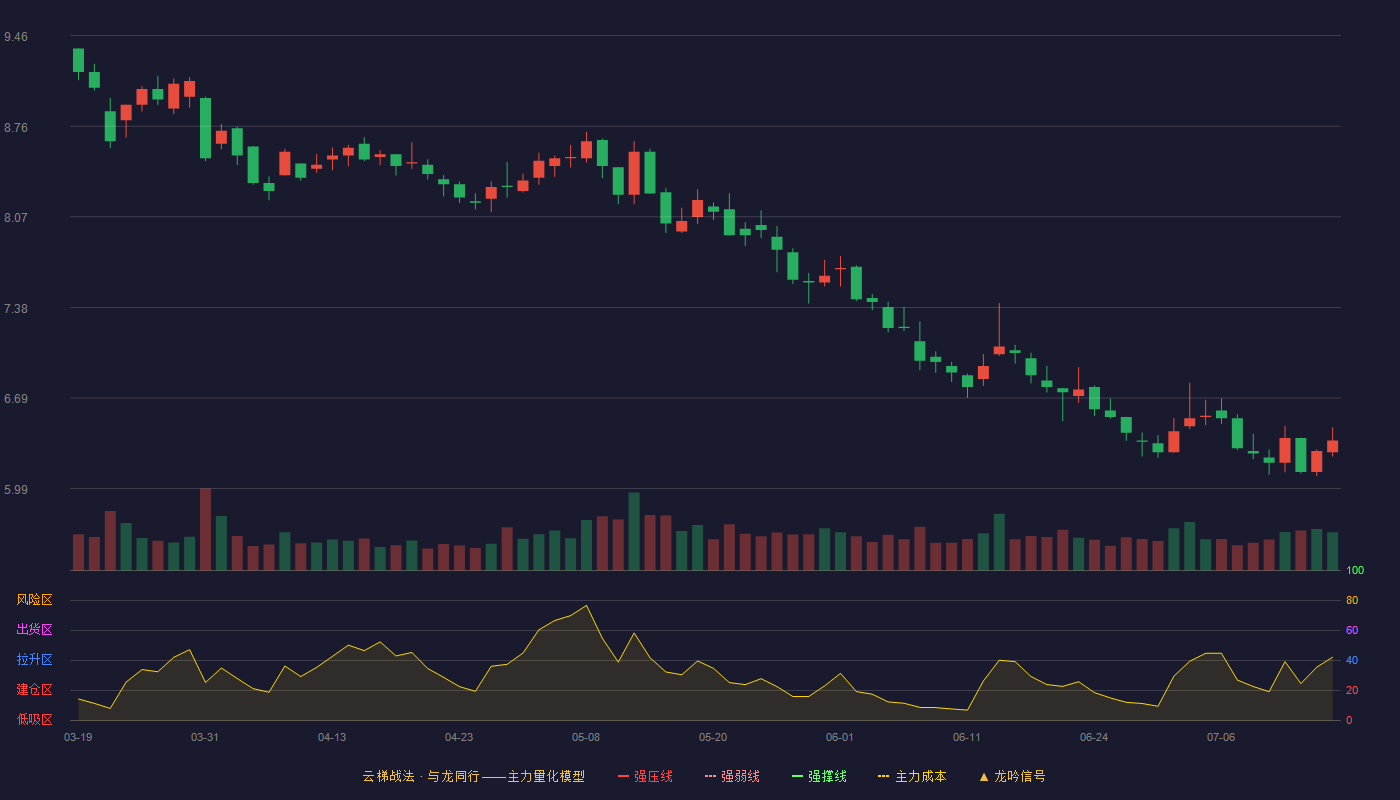Viewport: 1400px width, 800px height.
Task: Click the green dash icon beside 强撑线
Action: (797, 776)
